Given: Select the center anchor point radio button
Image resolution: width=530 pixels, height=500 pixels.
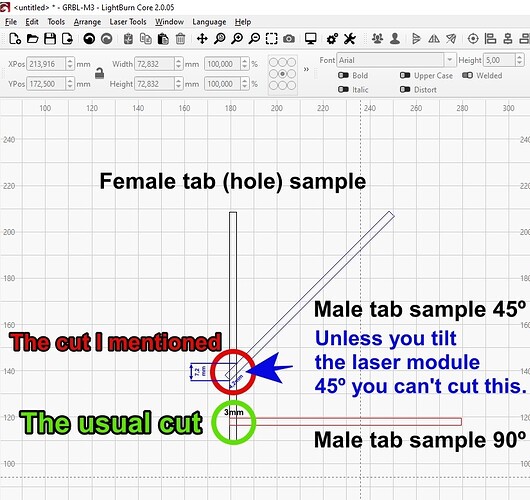Looking at the screenshot, I should tap(283, 74).
